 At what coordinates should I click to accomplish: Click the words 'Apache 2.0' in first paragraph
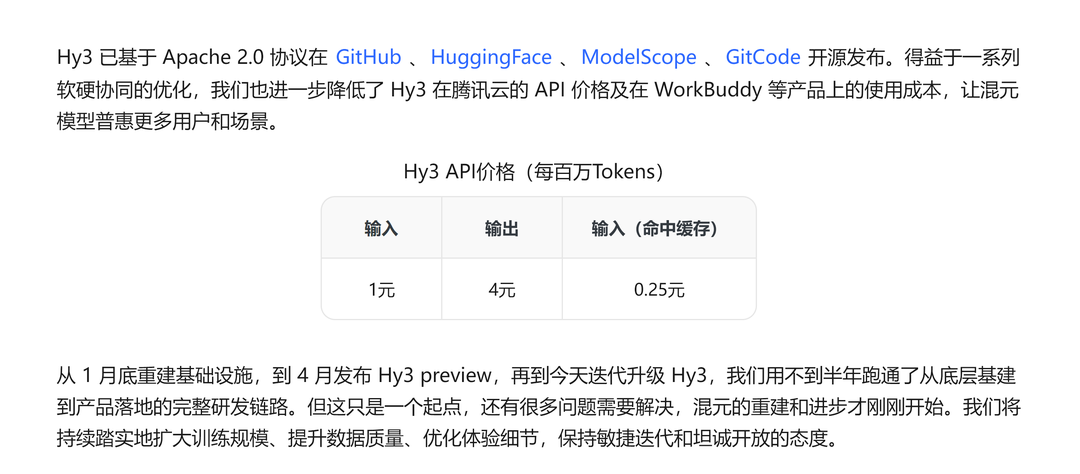pyautogui.click(x=213, y=57)
